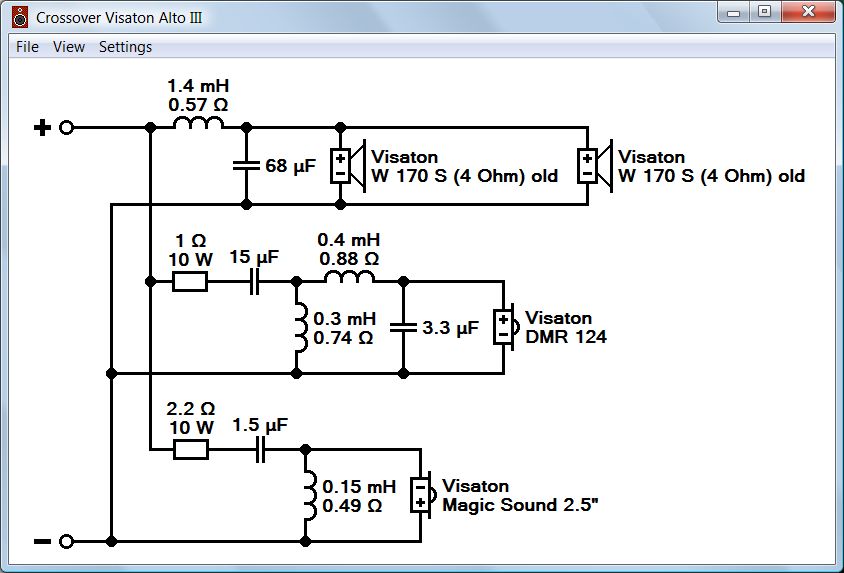Click the positive input terminal circle
This screenshot has width=844, height=573.
pos(66,128)
